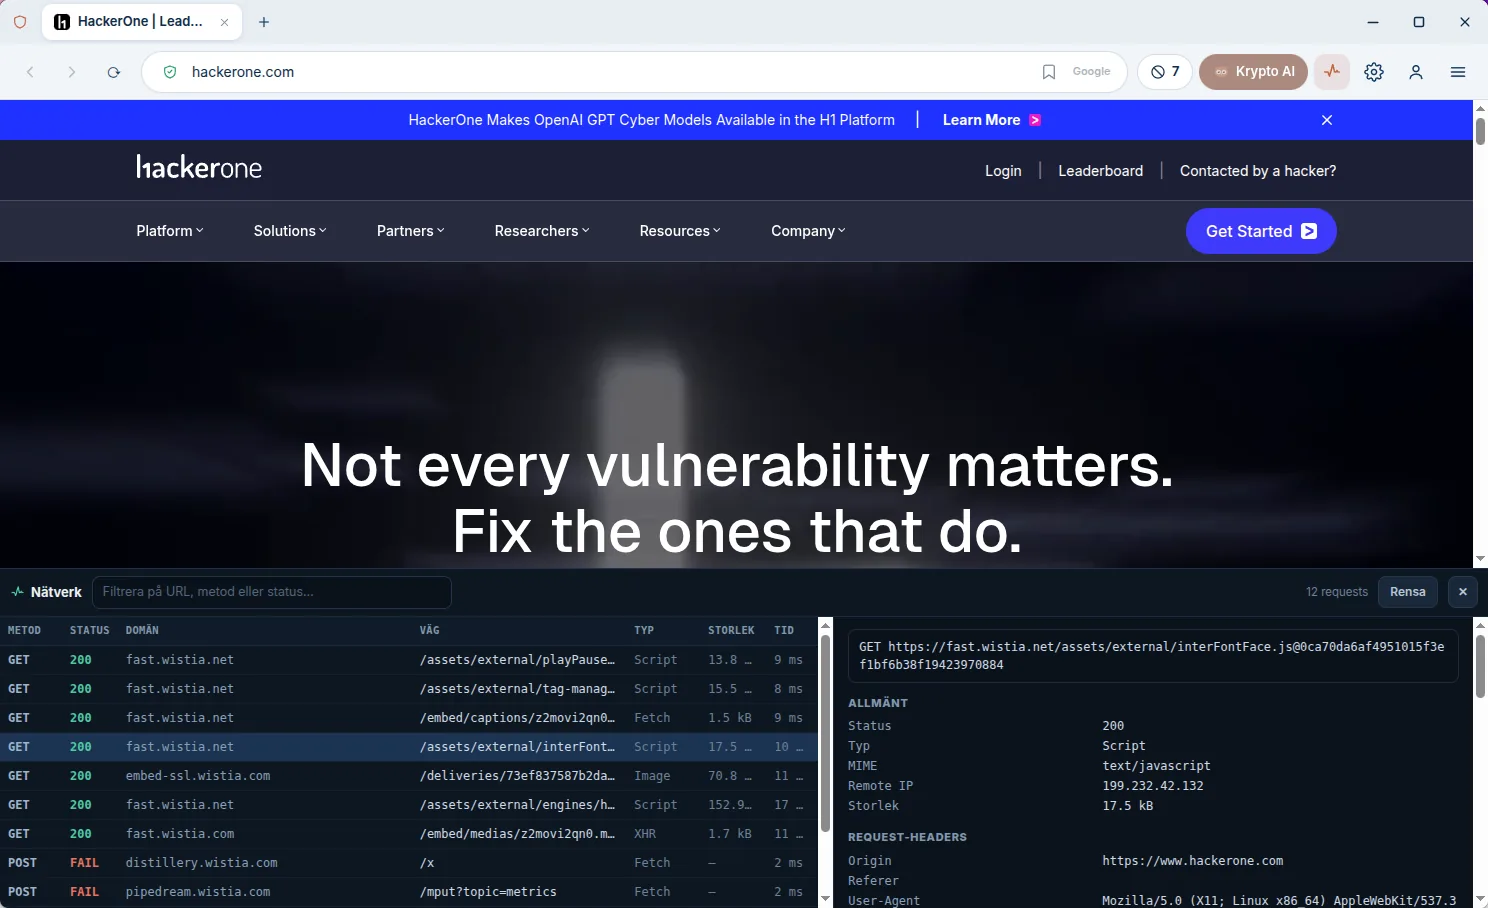Expand the Company menu
The image size is (1488, 908).
(x=808, y=231)
